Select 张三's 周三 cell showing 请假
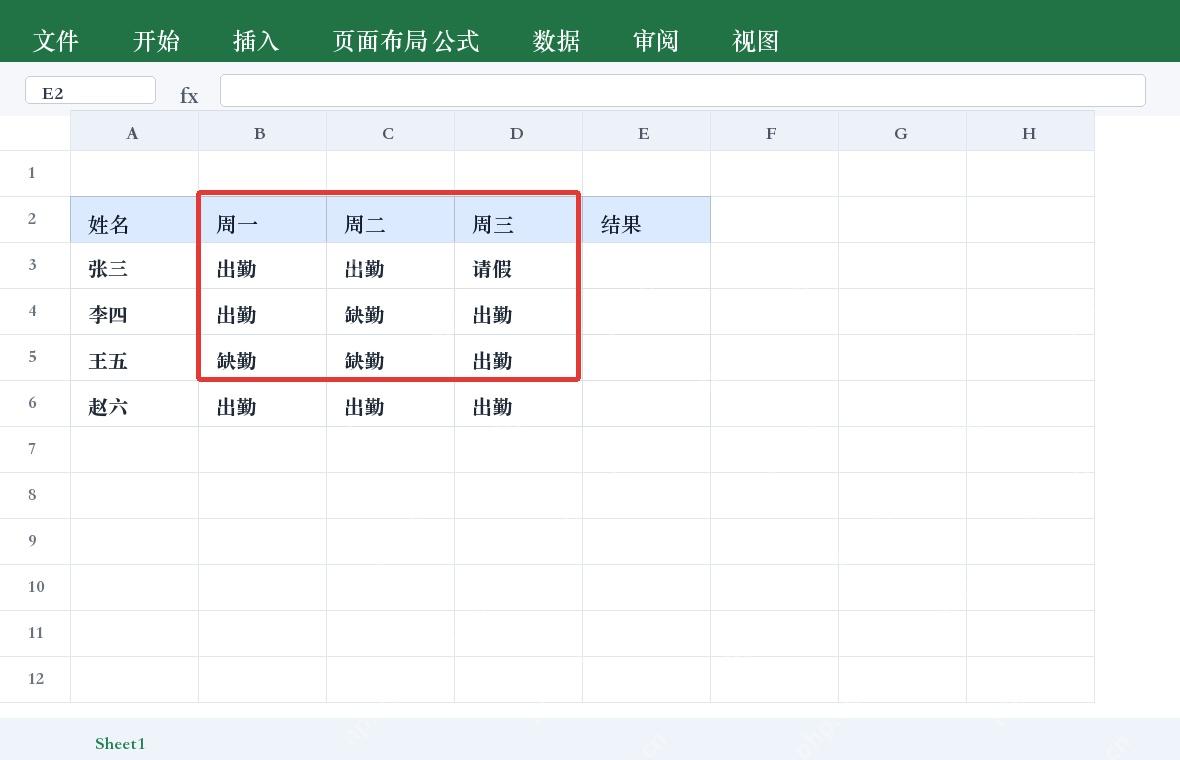Viewport: 1180px width, 760px height. coord(519,266)
